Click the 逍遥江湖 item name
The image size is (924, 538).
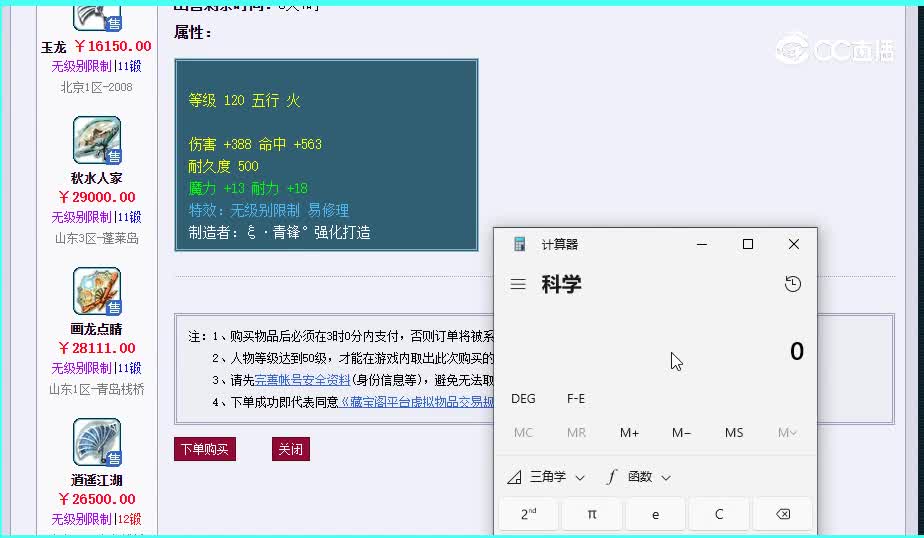(x=97, y=480)
